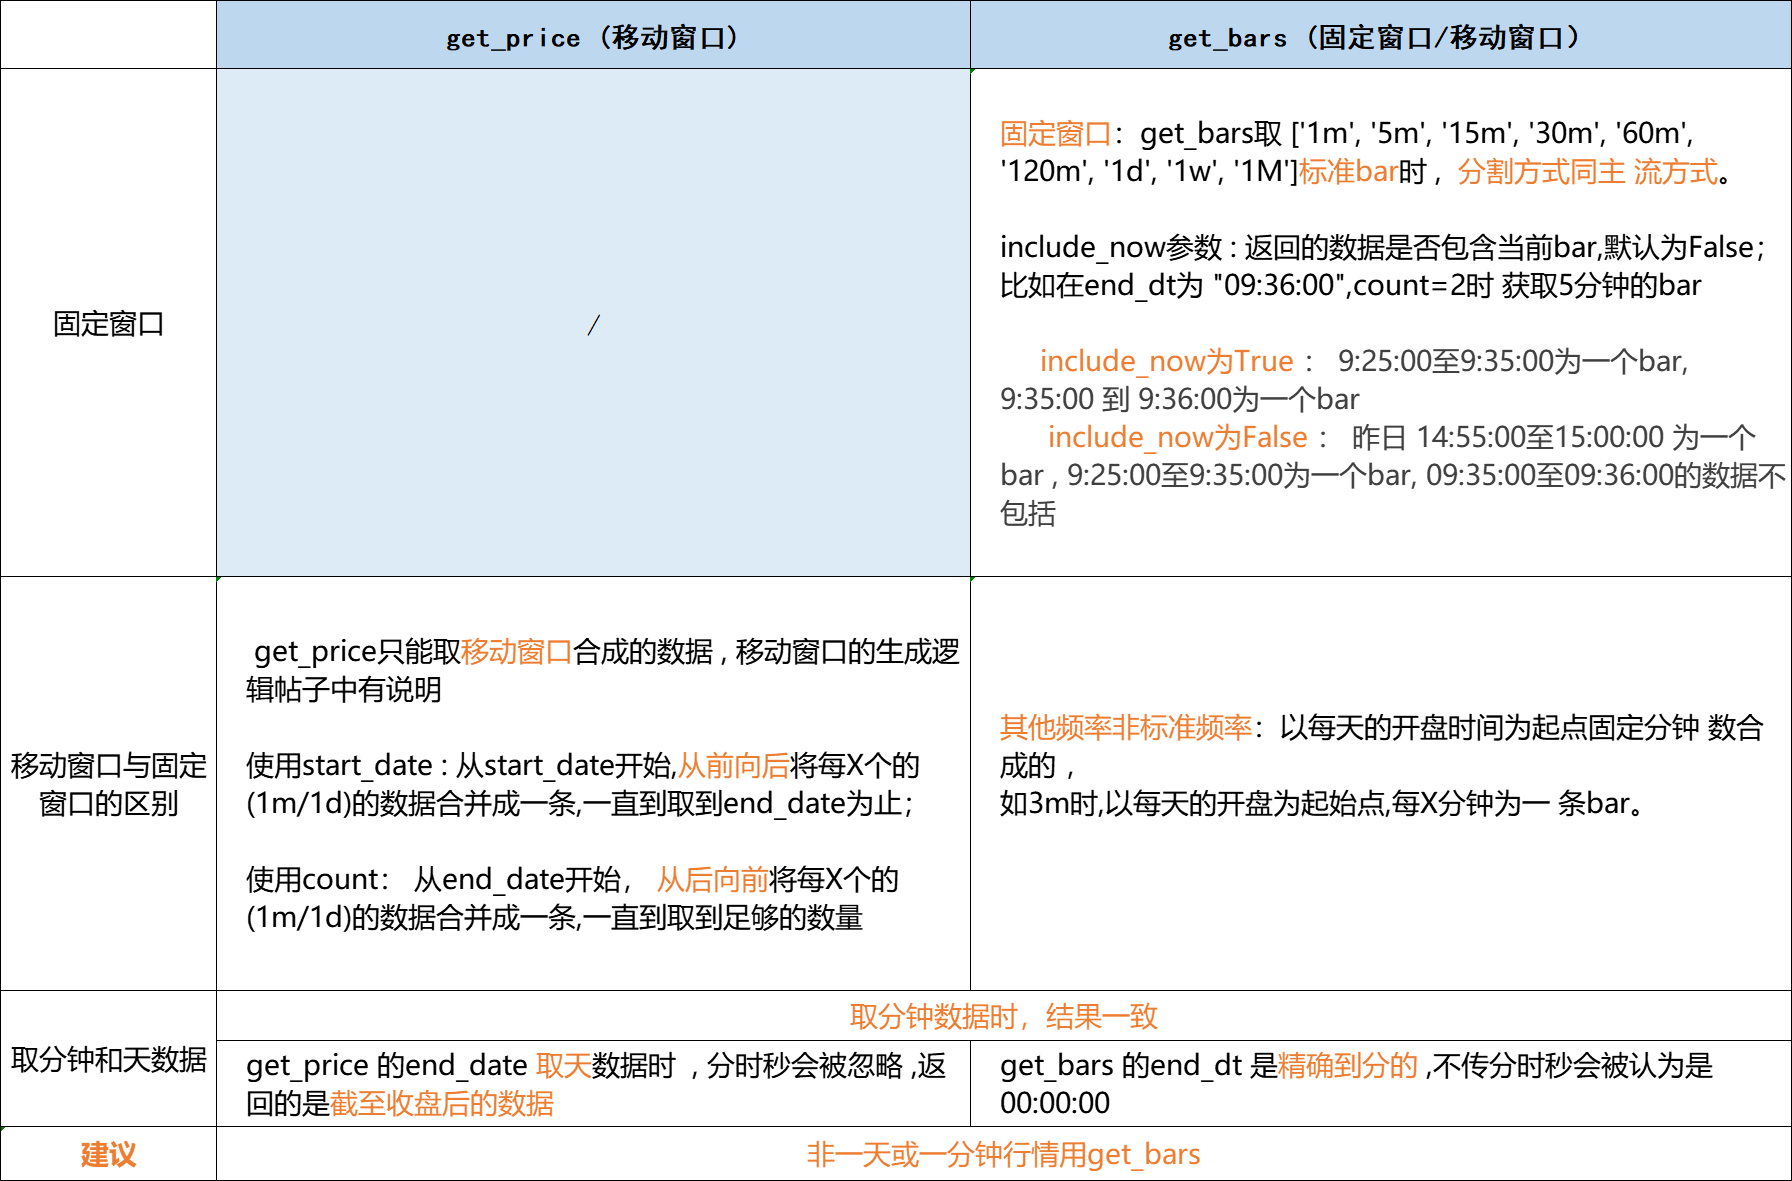Select the get_bars (固定窗口/移动窗口) header cell
This screenshot has width=1792, height=1181.
coord(1379,37)
